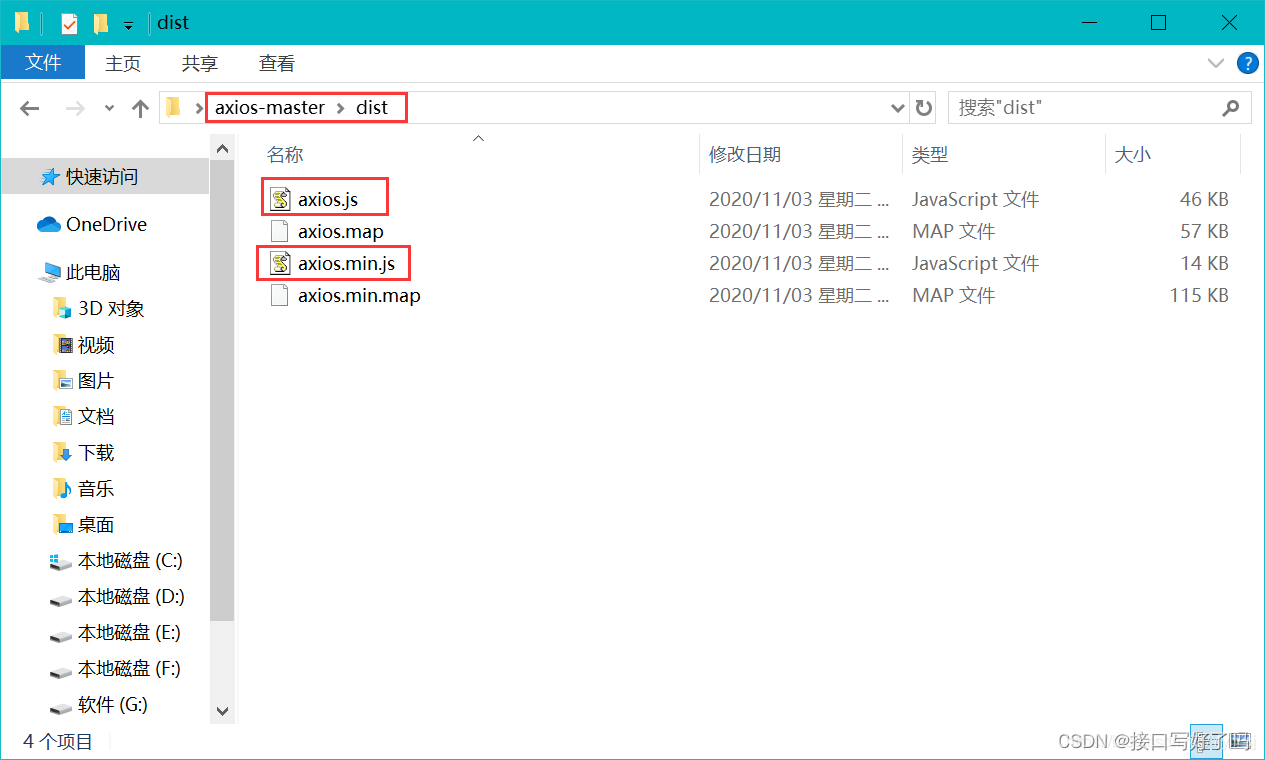Select the axios.js file
The width and height of the screenshot is (1265, 760).
click(x=328, y=199)
